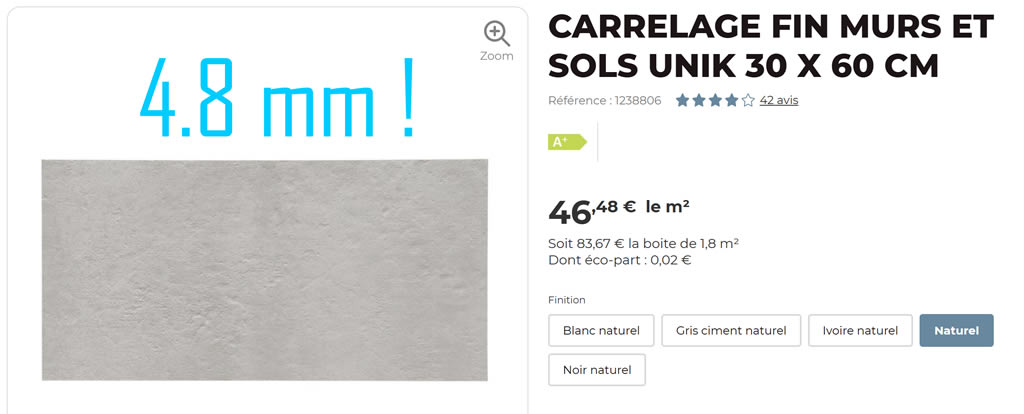
Task: Select the highlighted Naturel finish
Action: coord(956,330)
